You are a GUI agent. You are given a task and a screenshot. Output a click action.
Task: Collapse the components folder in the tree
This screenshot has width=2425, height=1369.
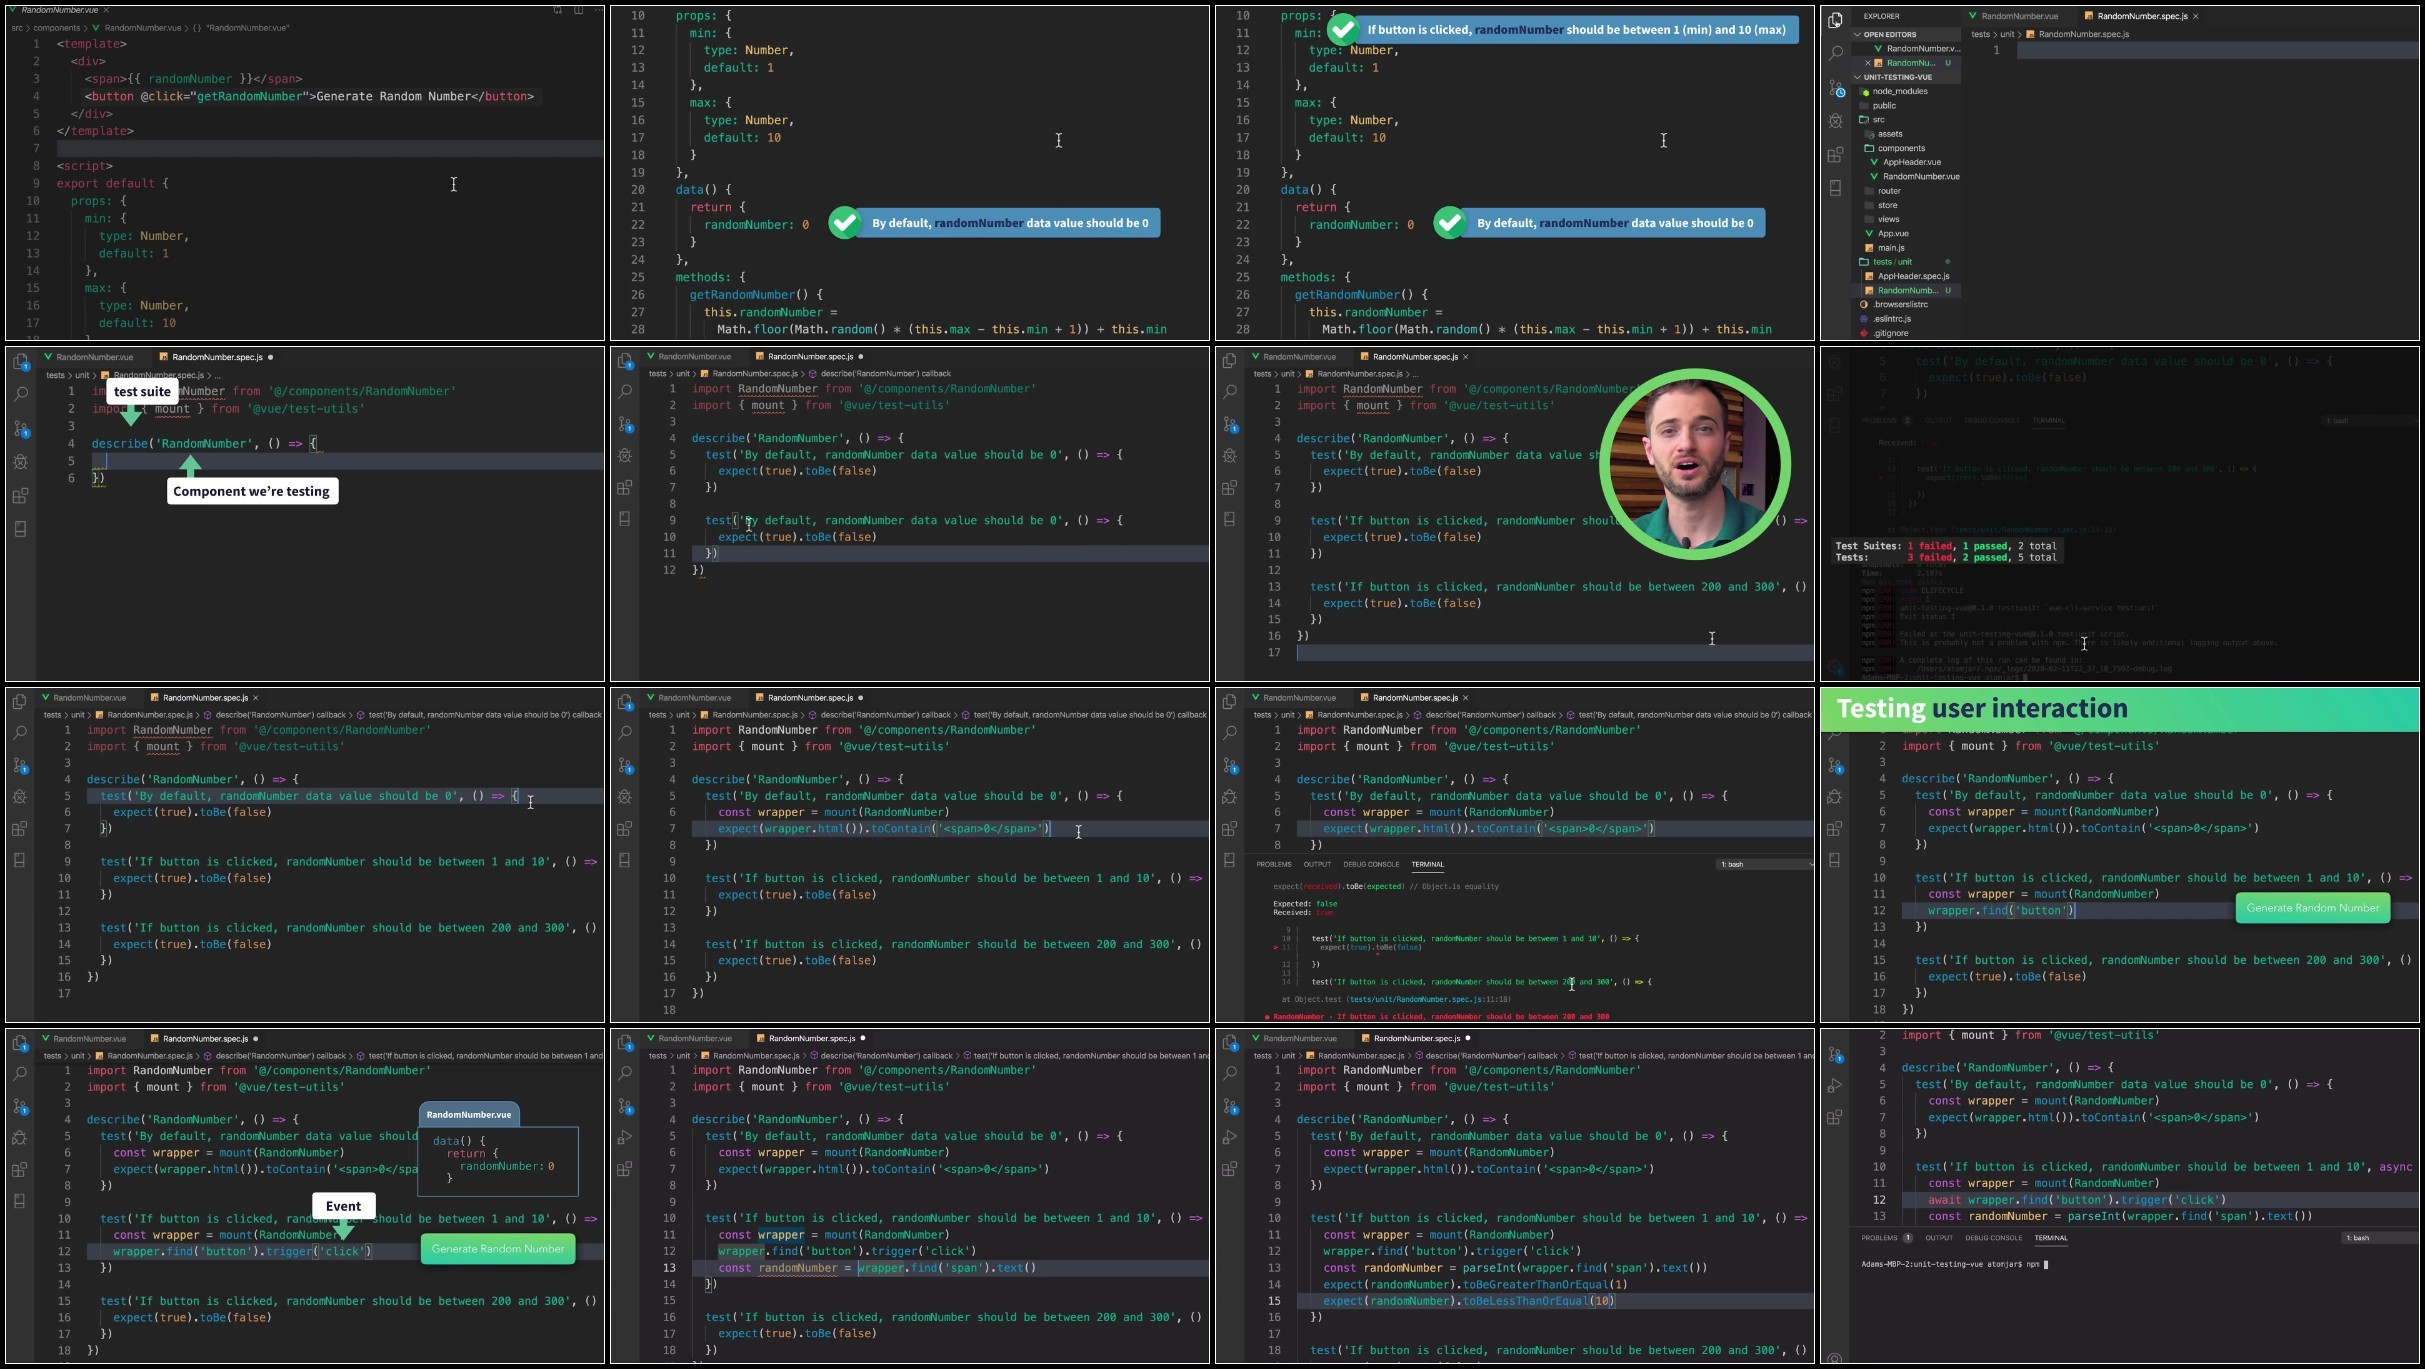click(1894, 148)
